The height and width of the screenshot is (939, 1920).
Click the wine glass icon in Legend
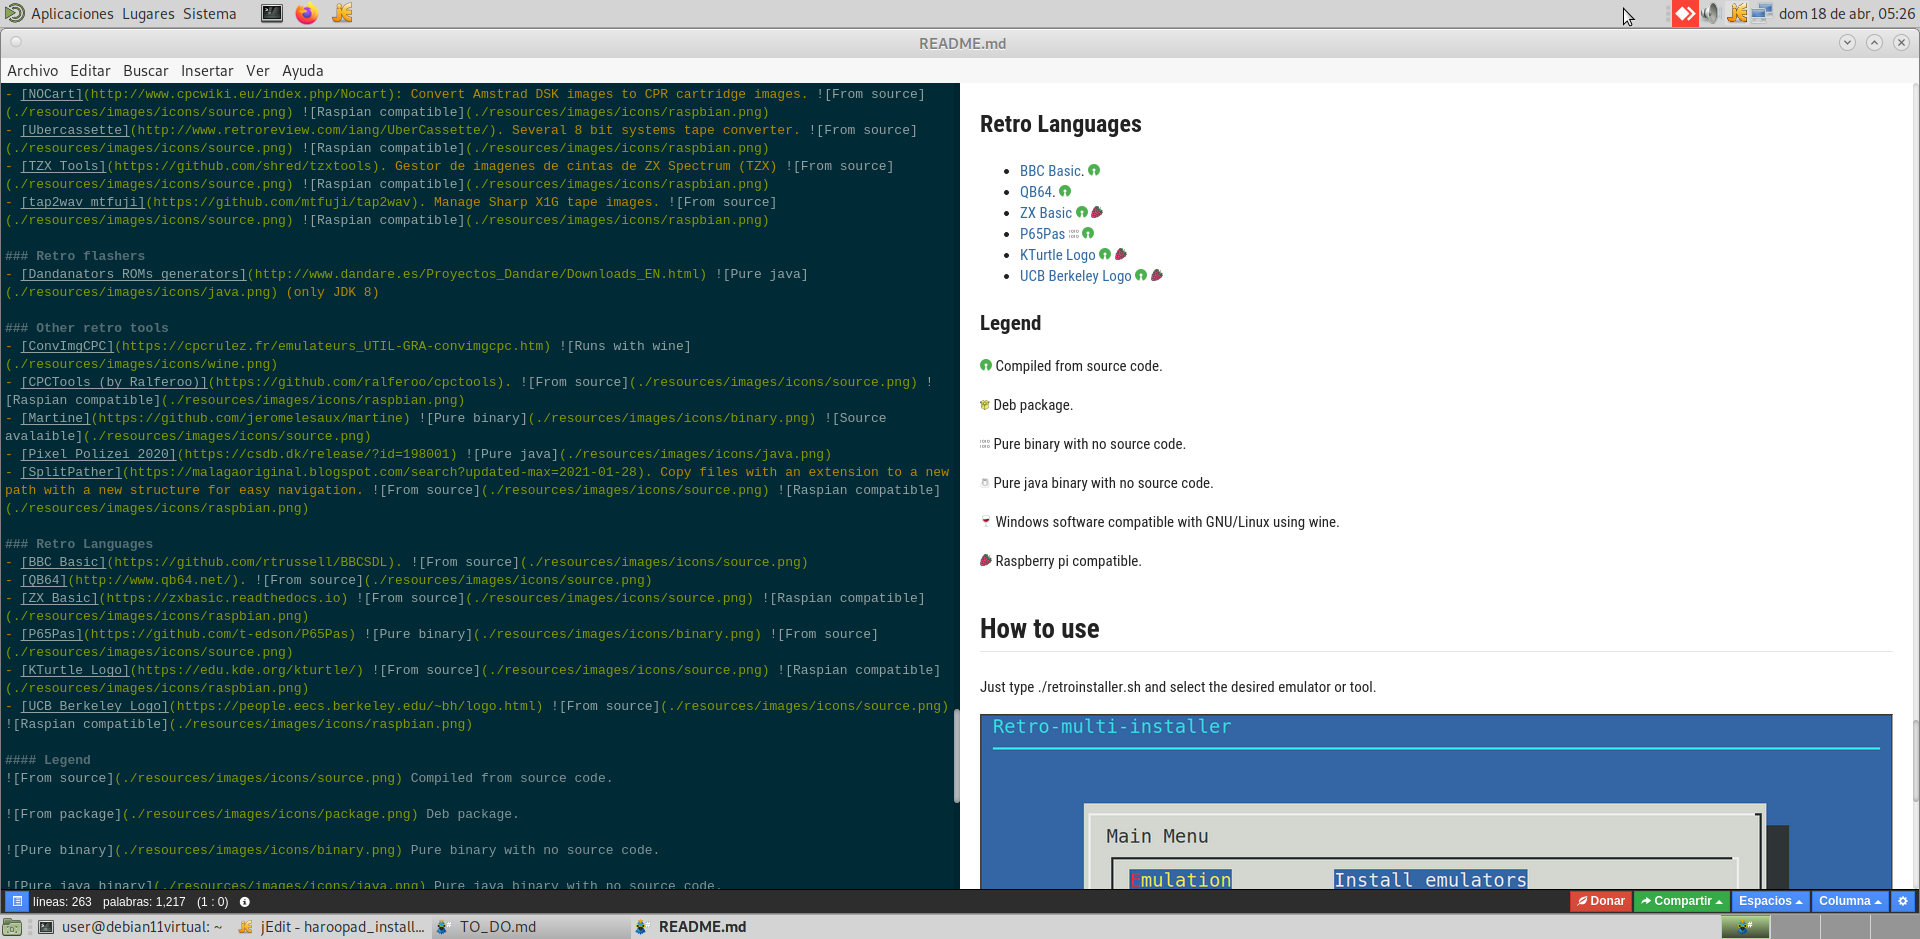(x=986, y=521)
